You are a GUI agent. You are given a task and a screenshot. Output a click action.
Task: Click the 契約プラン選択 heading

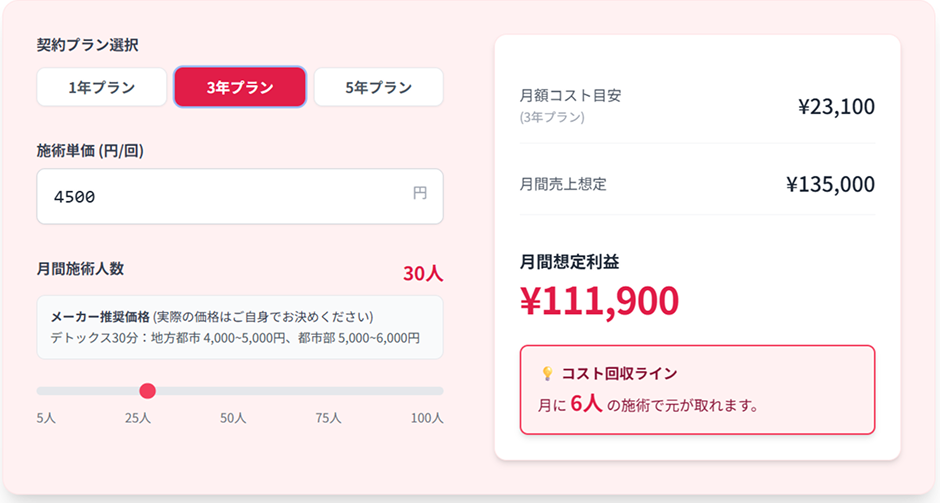click(x=87, y=45)
